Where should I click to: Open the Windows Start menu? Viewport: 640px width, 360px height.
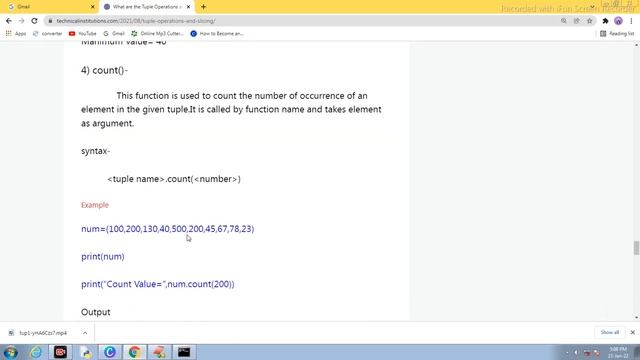[x=11, y=352]
